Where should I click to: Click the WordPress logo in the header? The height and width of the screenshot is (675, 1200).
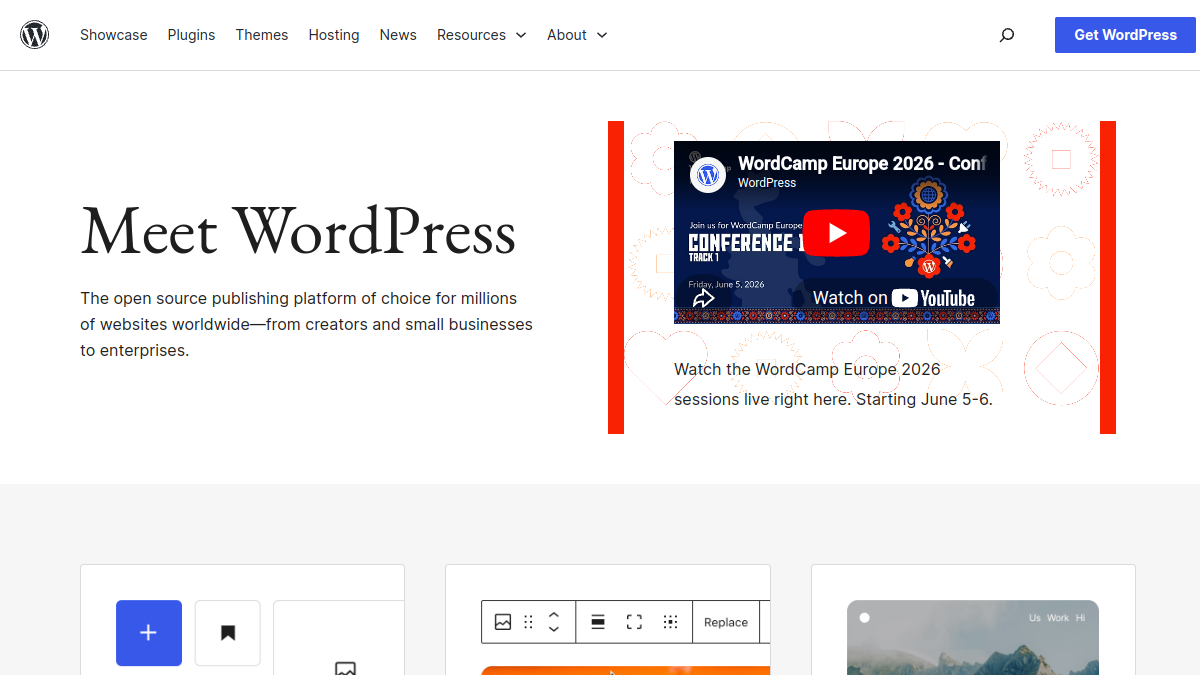(35, 35)
